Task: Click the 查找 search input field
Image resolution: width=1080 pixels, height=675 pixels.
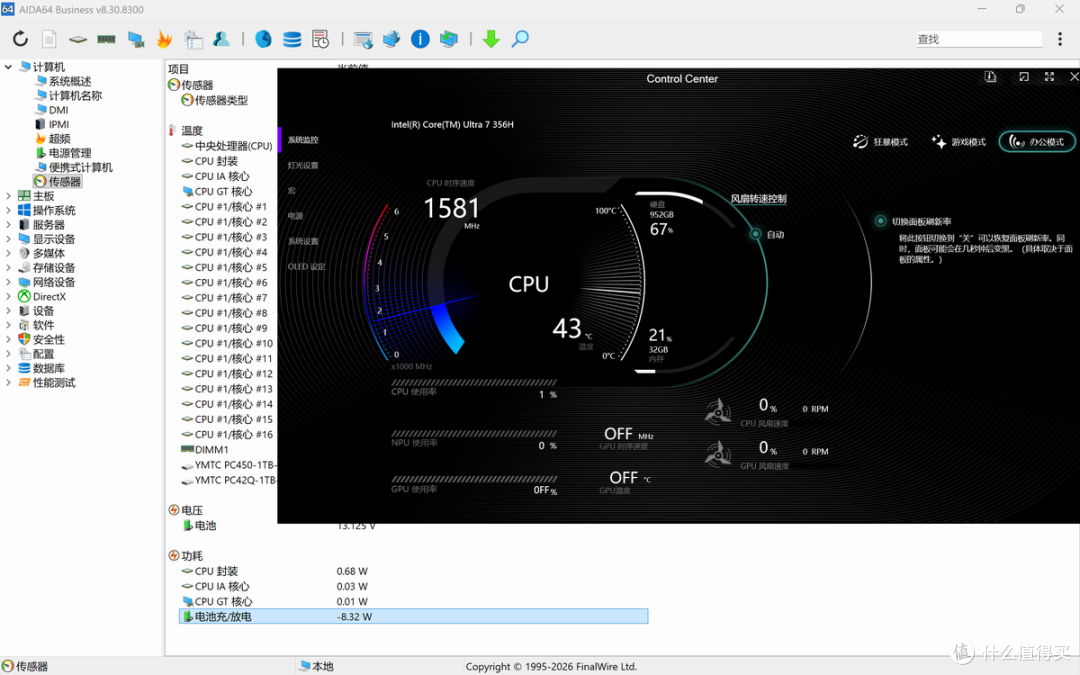Action: click(x=979, y=39)
